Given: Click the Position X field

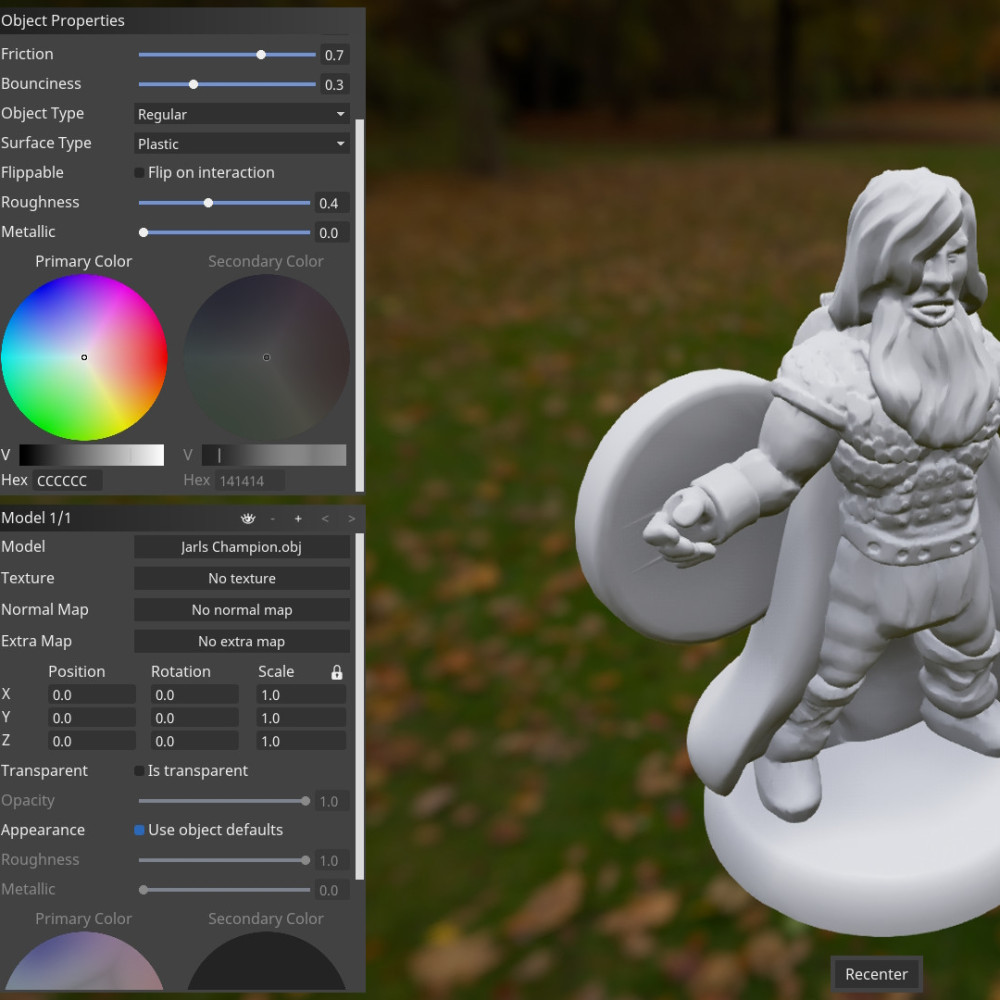Looking at the screenshot, I should (92, 695).
